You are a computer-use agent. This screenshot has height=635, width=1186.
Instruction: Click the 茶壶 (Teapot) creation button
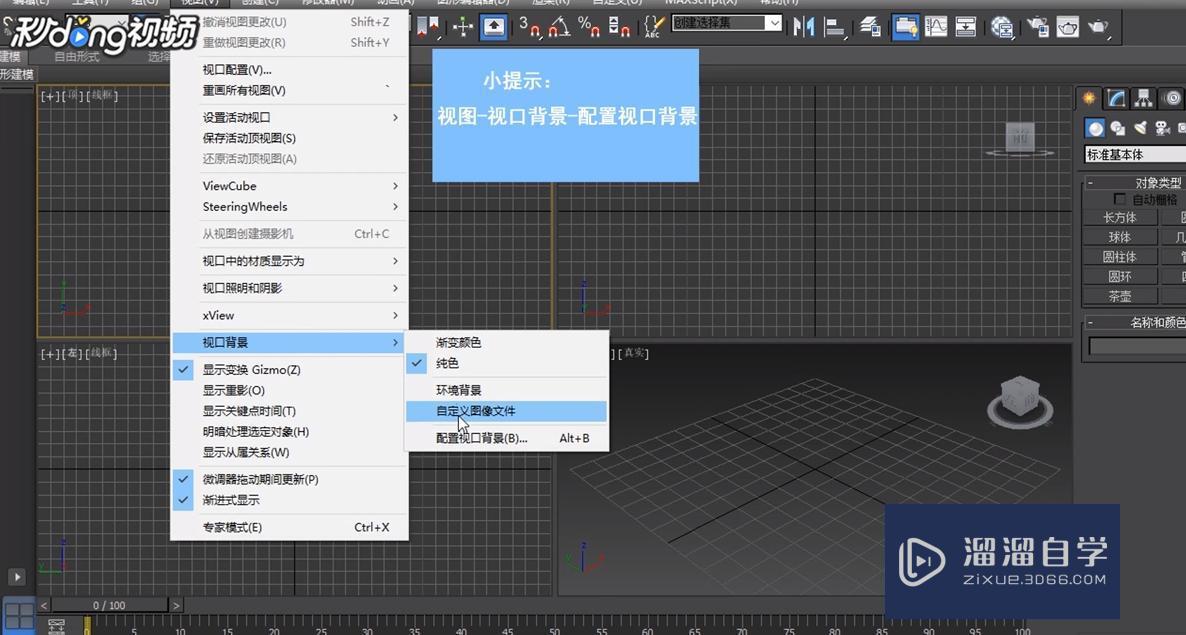[1119, 295]
